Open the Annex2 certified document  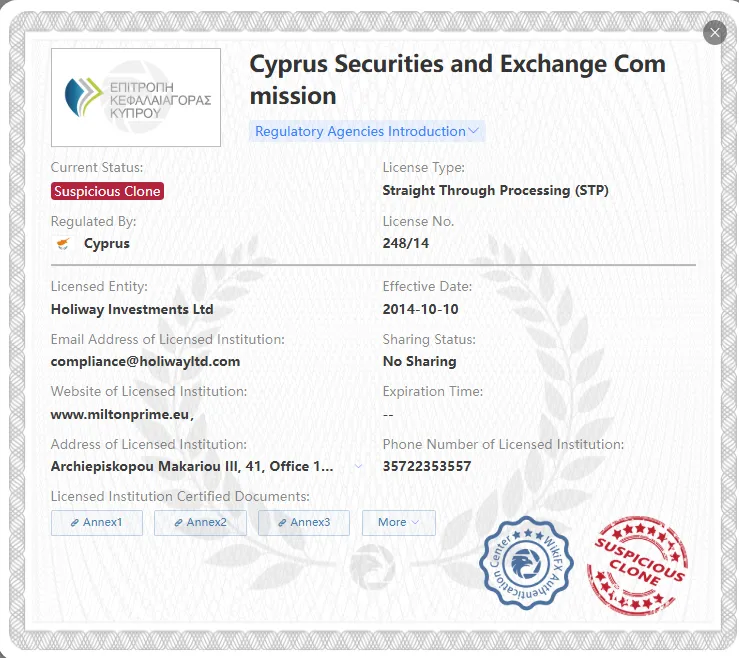[200, 522]
